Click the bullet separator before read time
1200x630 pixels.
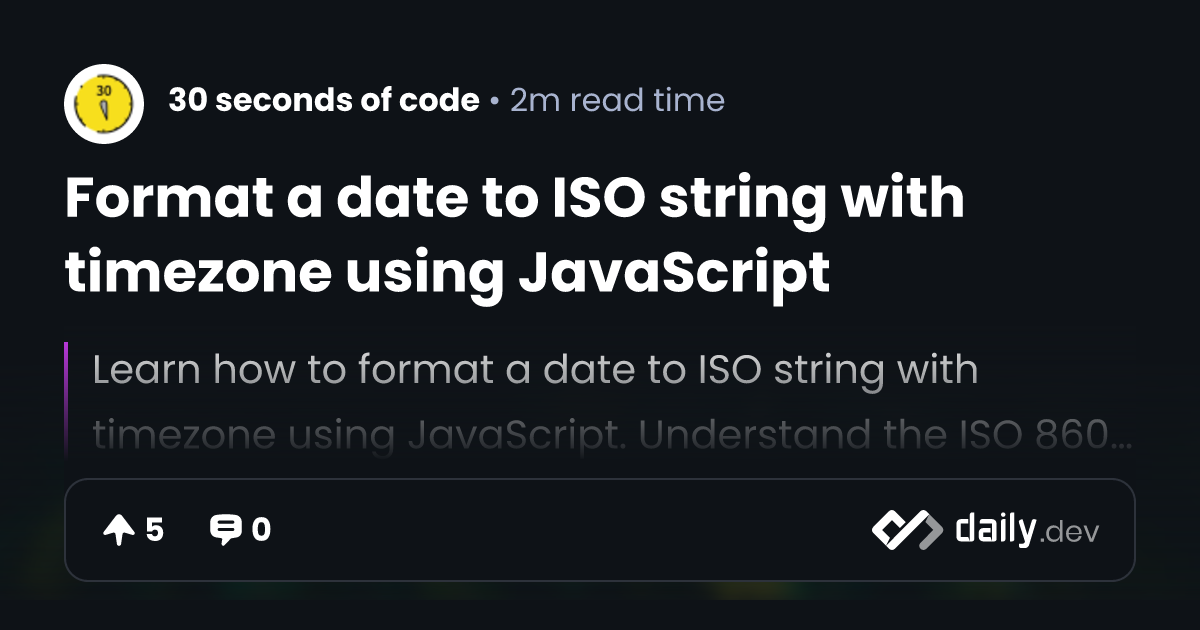[x=495, y=101]
